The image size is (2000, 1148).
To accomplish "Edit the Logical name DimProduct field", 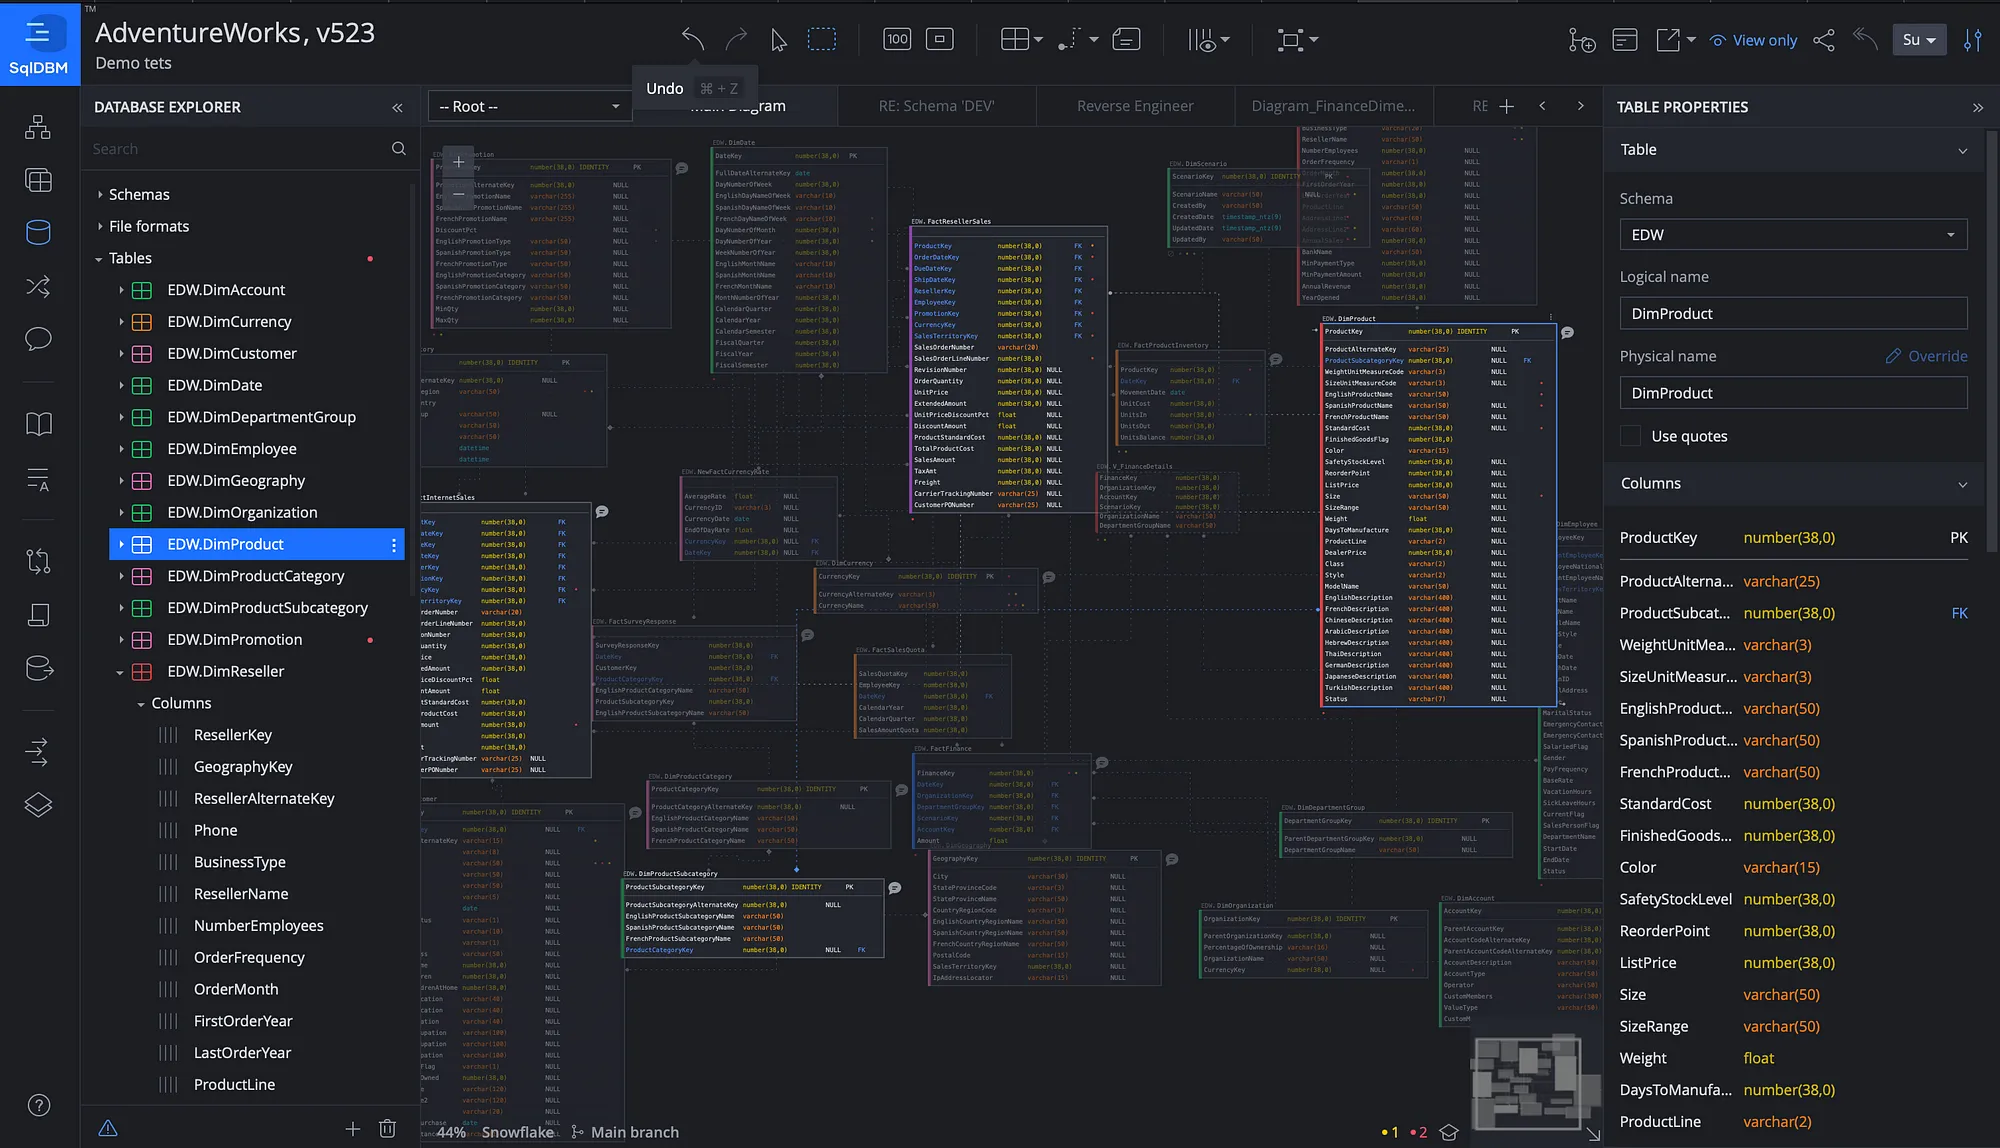I will click(1793, 313).
